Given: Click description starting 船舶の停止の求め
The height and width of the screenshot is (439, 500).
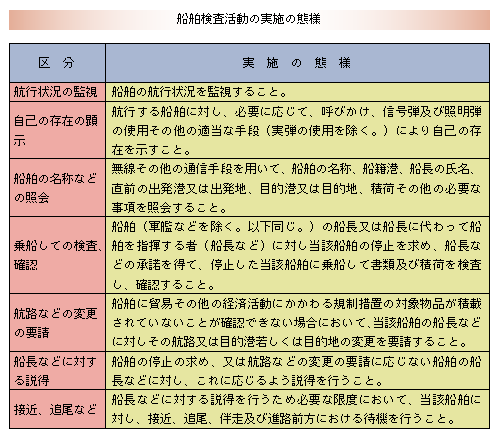Looking at the screenshot, I should pos(297,370).
